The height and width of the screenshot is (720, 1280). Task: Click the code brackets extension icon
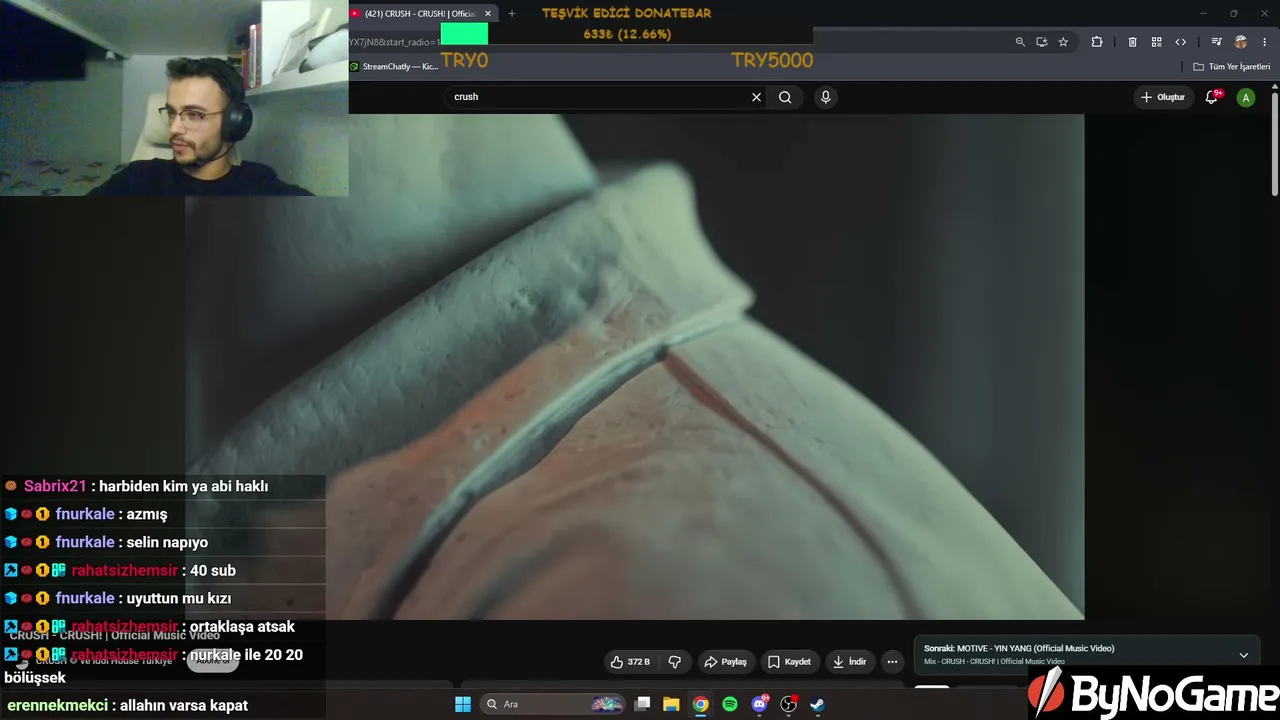[x=1180, y=42]
